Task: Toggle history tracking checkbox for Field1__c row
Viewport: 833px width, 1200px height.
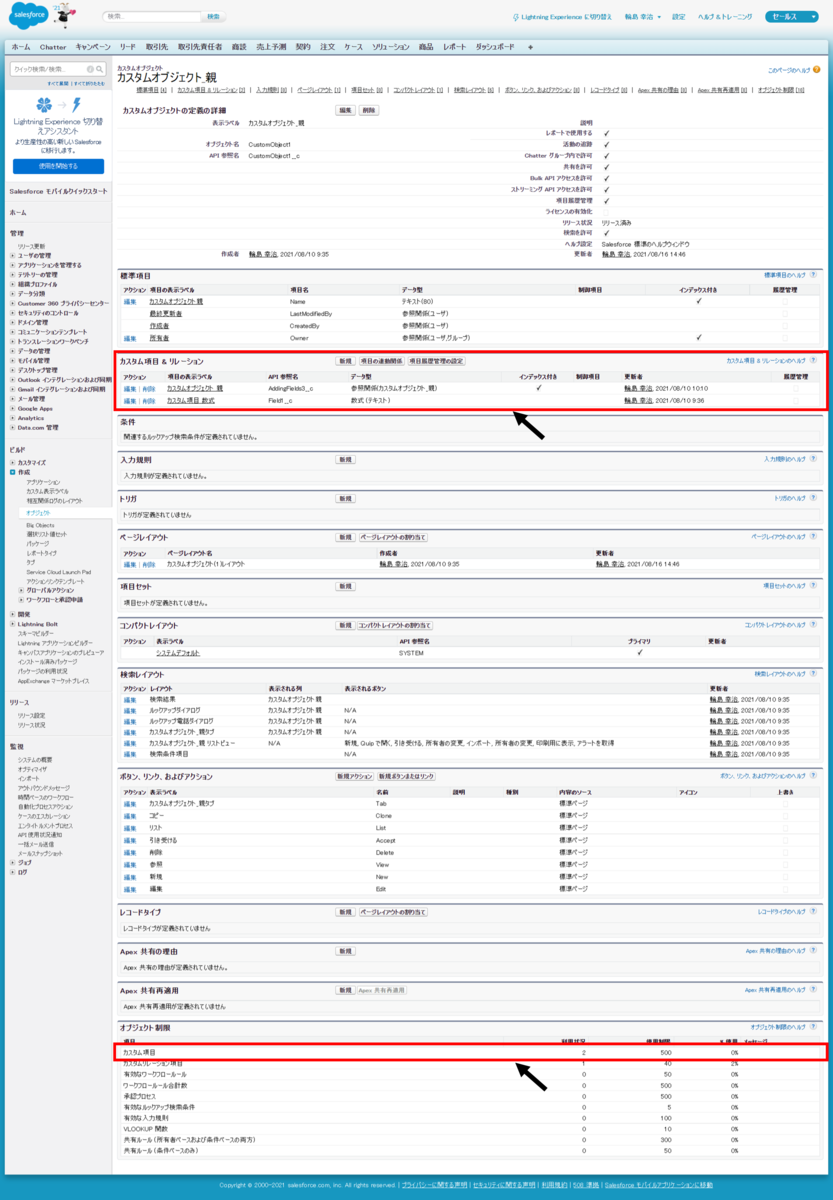Action: 796,400
